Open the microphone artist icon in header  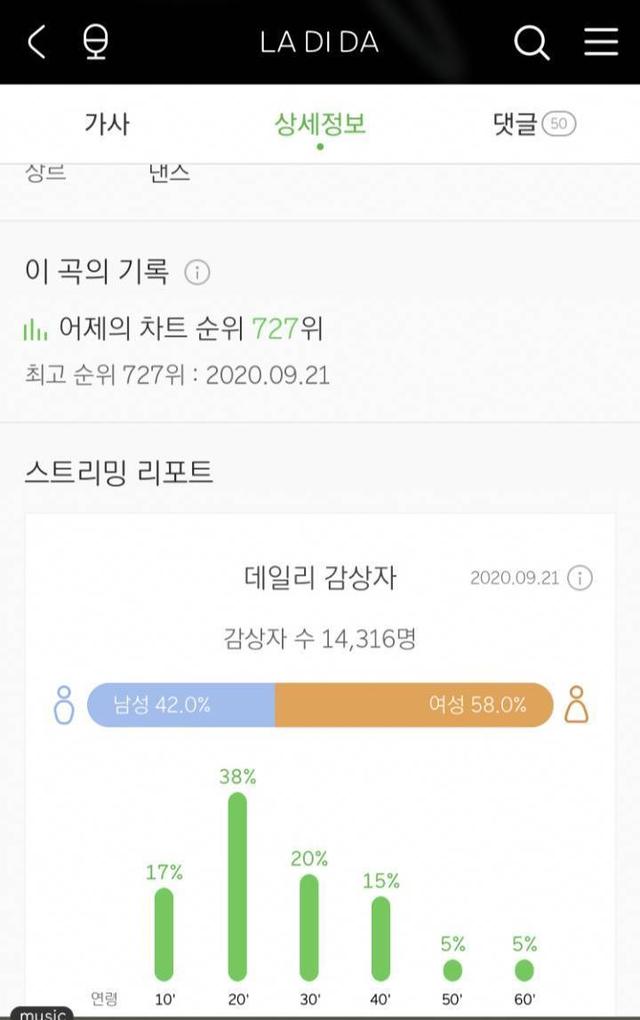(x=96, y=42)
